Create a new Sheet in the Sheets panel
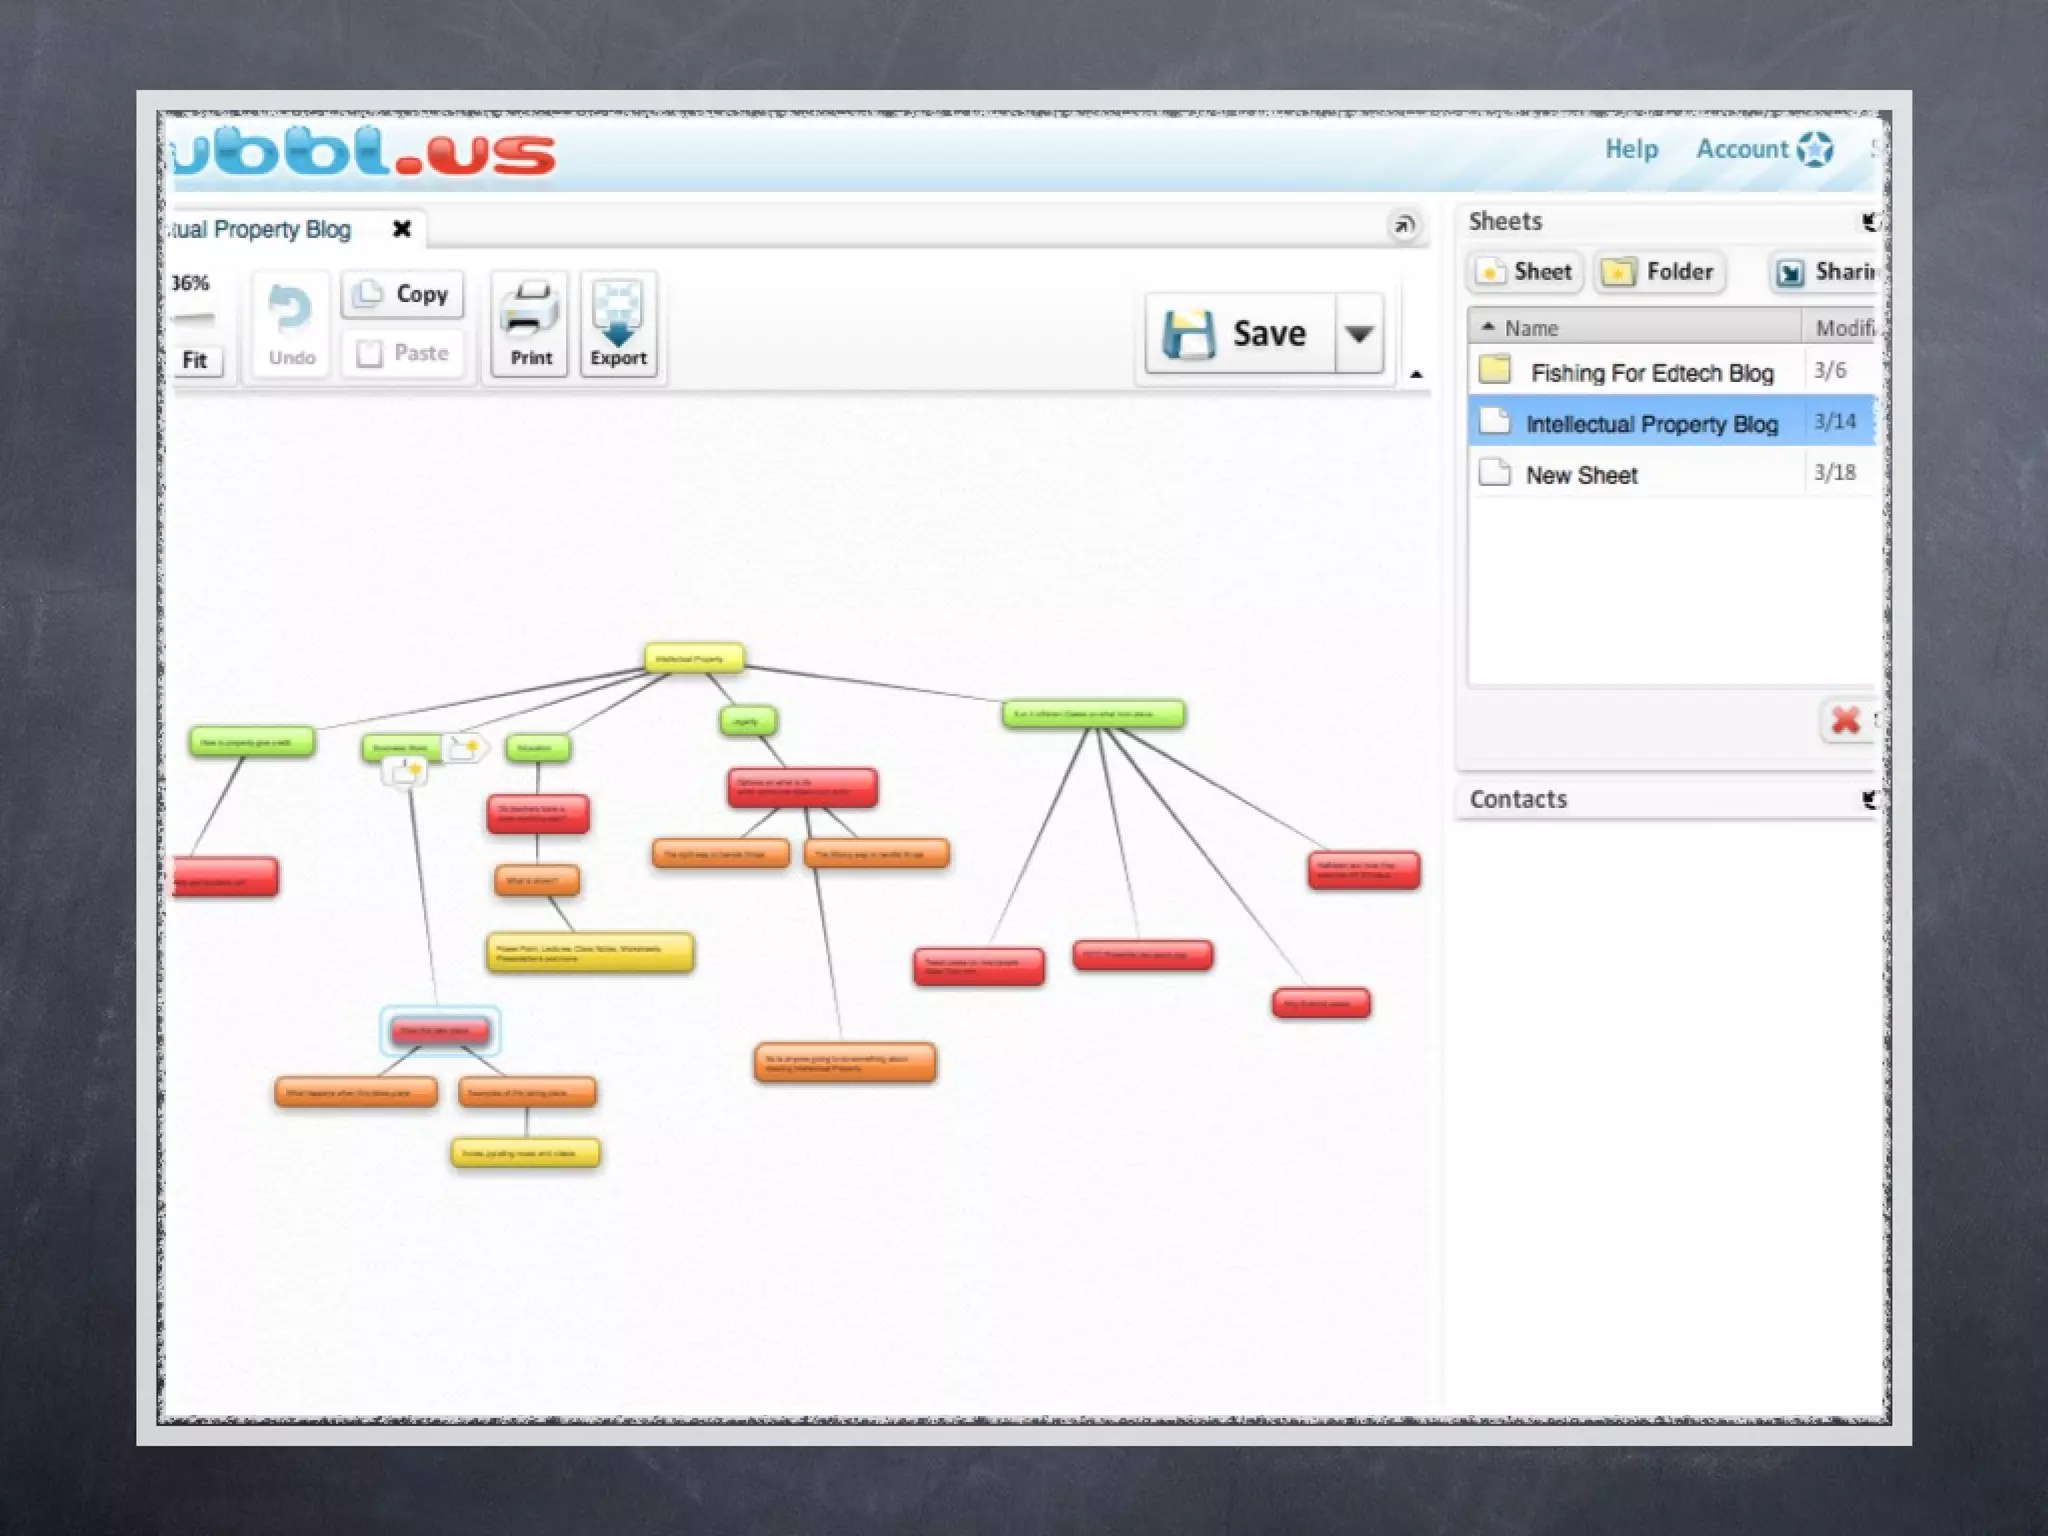Viewport: 2048px width, 1536px height. tap(1525, 272)
